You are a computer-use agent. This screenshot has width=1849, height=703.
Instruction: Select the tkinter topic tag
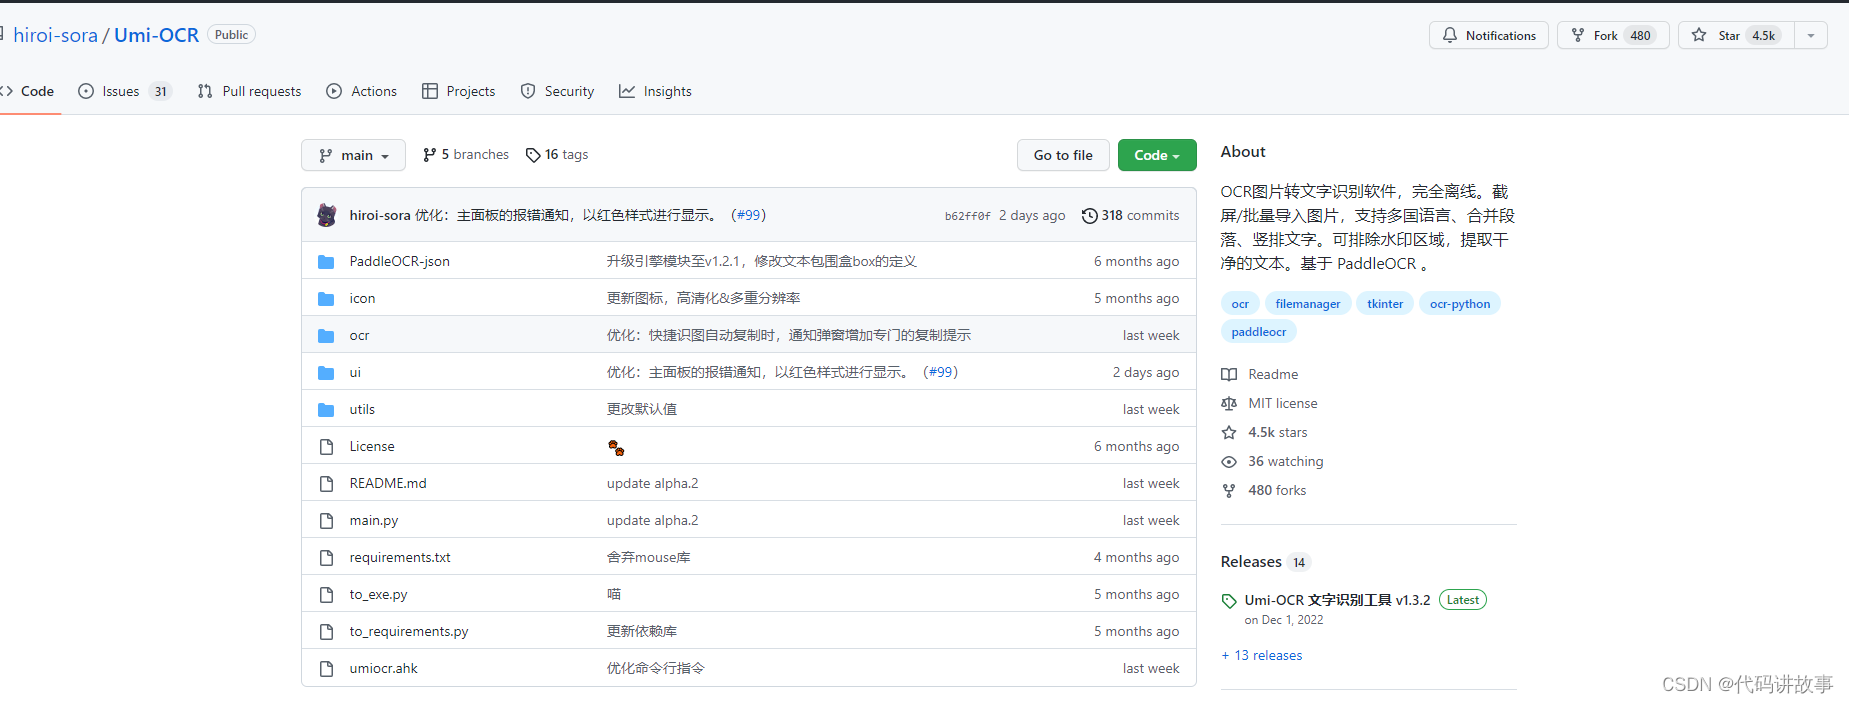[1385, 304]
